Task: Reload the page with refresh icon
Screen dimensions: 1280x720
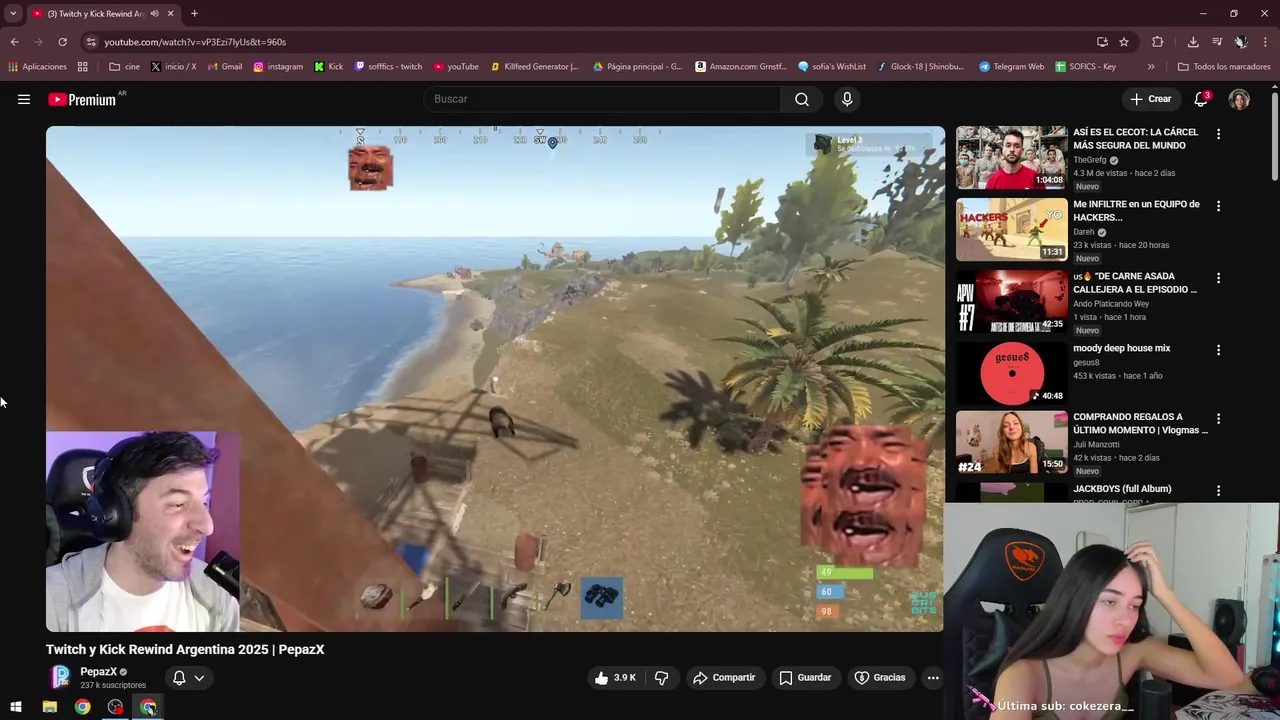Action: pyautogui.click(x=62, y=42)
